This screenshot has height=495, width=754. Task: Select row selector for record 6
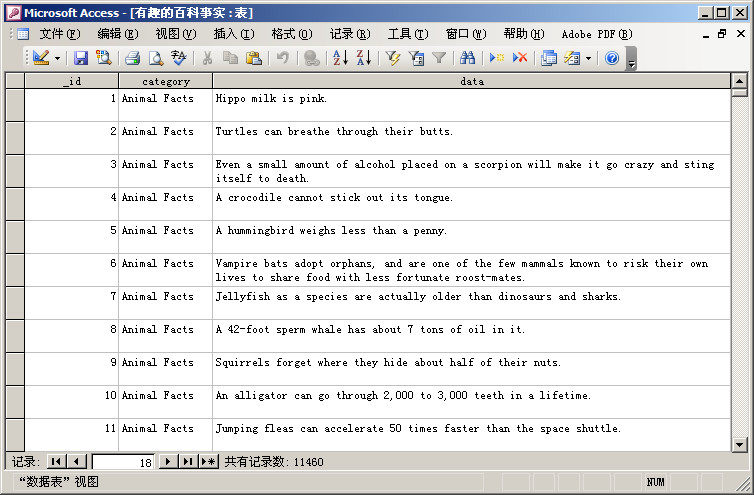[x=15, y=270]
